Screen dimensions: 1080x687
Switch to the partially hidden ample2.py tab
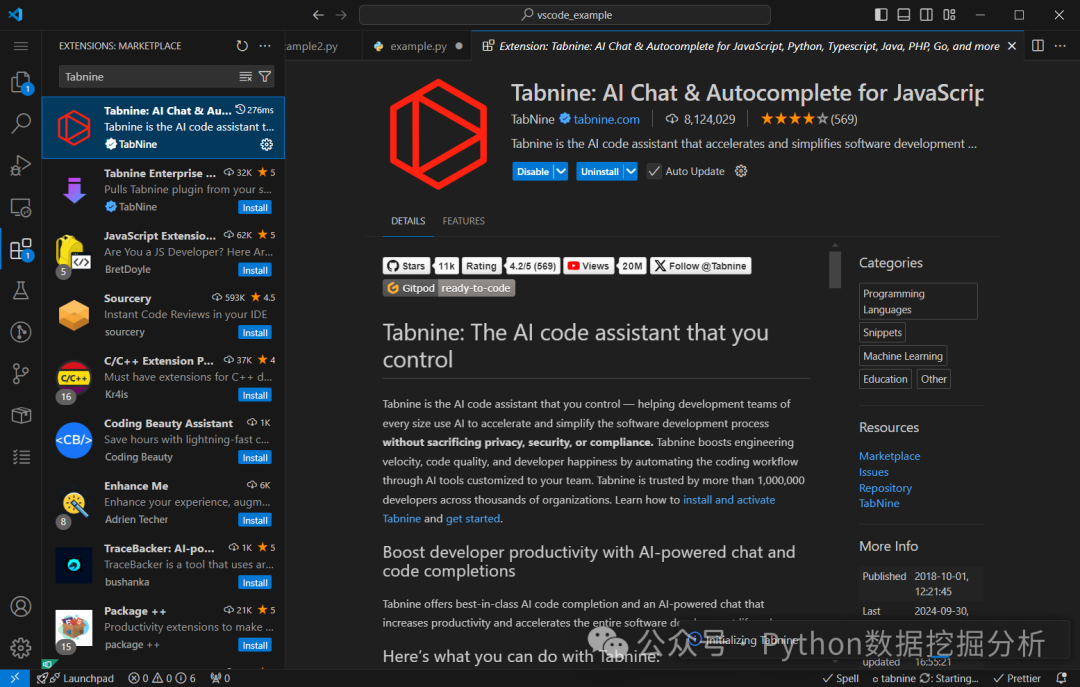click(312, 46)
